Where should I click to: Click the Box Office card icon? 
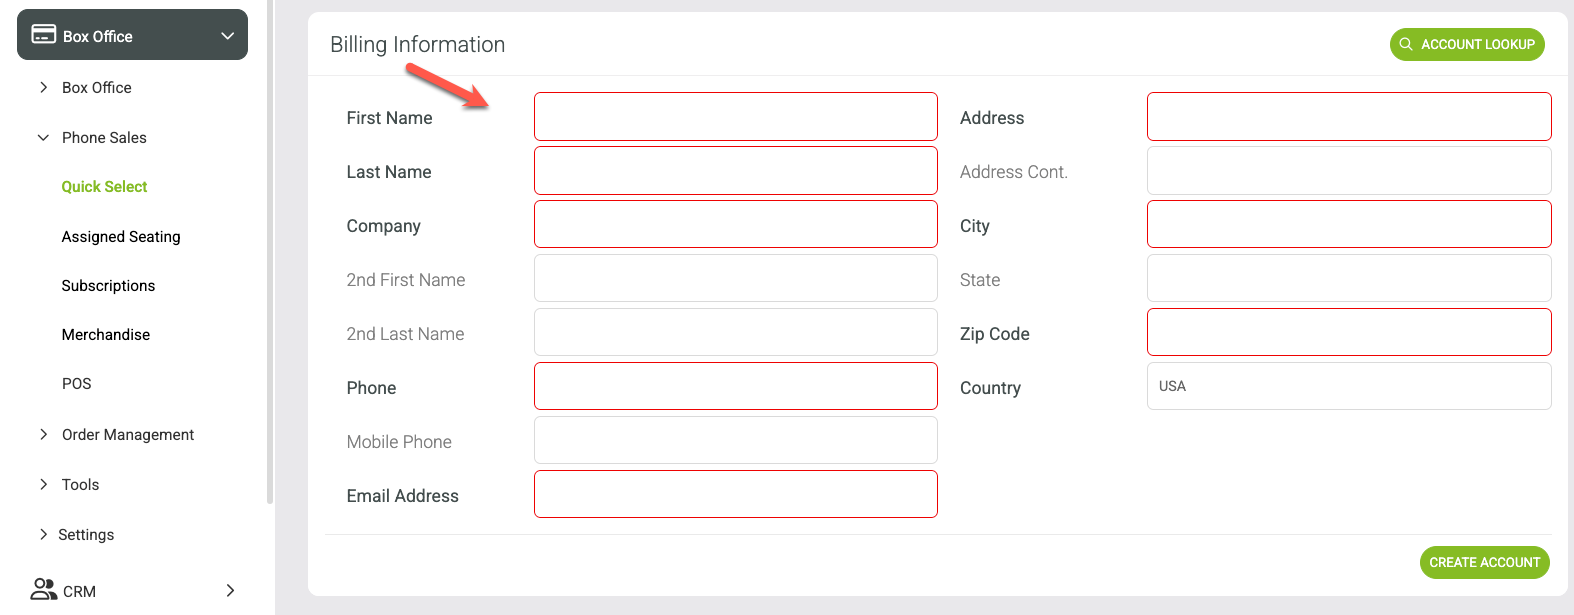[44, 35]
